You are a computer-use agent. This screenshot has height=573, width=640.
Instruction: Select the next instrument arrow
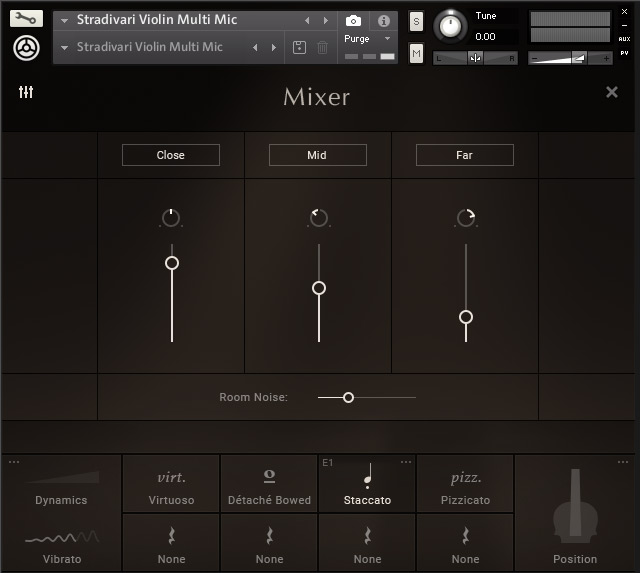326,20
